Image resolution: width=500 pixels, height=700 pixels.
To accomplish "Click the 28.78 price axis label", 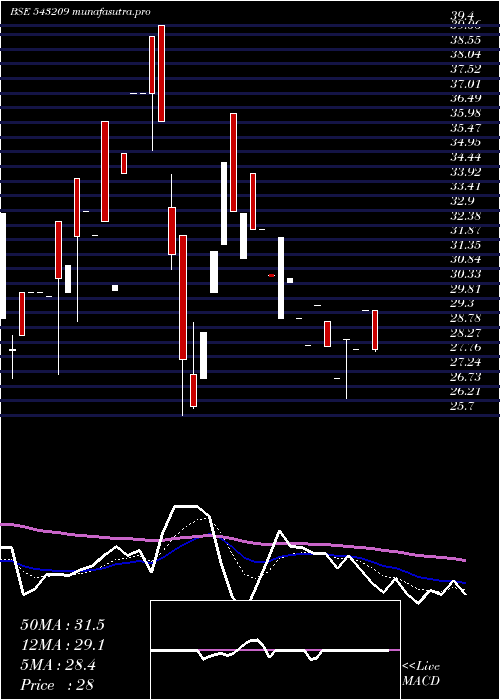I will point(465,319).
